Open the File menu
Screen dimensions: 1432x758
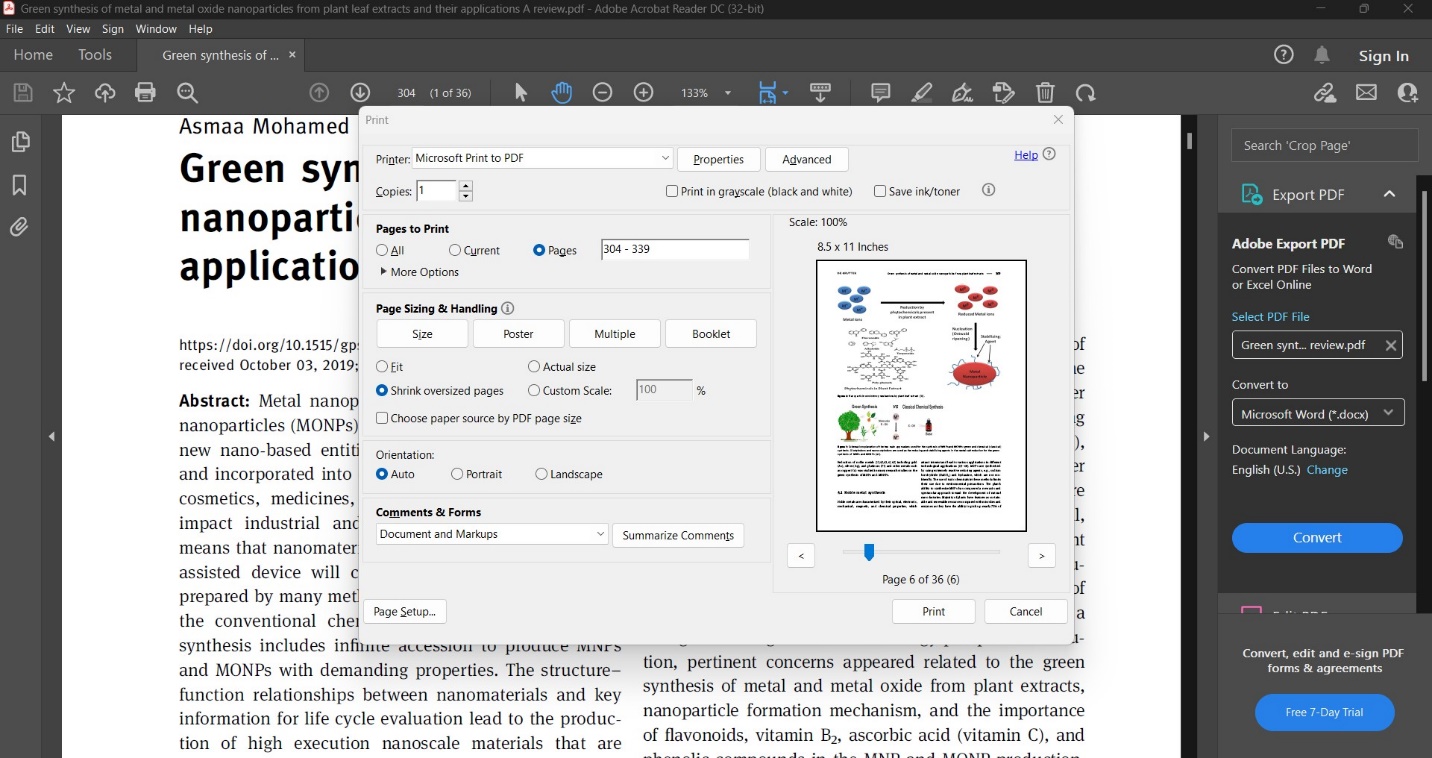[15, 29]
